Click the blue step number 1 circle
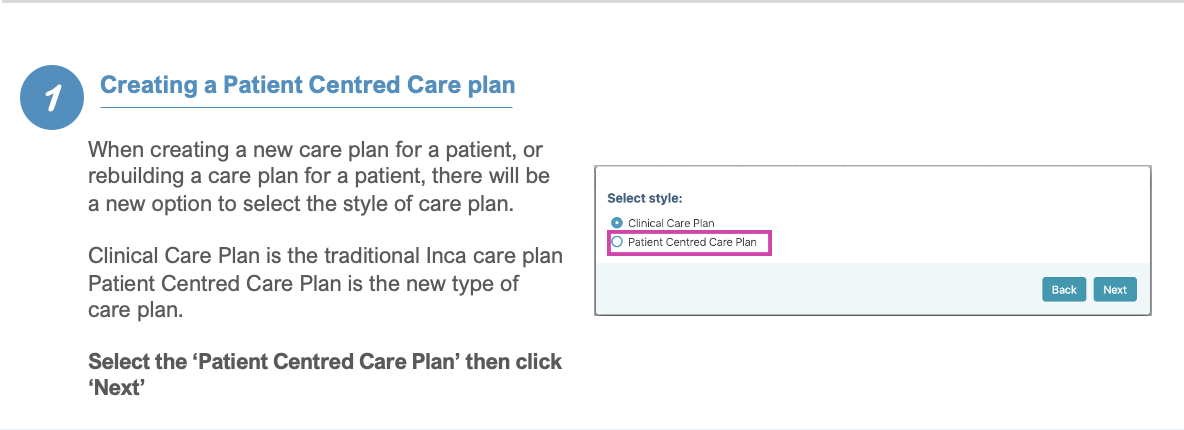 pyautogui.click(x=52, y=97)
